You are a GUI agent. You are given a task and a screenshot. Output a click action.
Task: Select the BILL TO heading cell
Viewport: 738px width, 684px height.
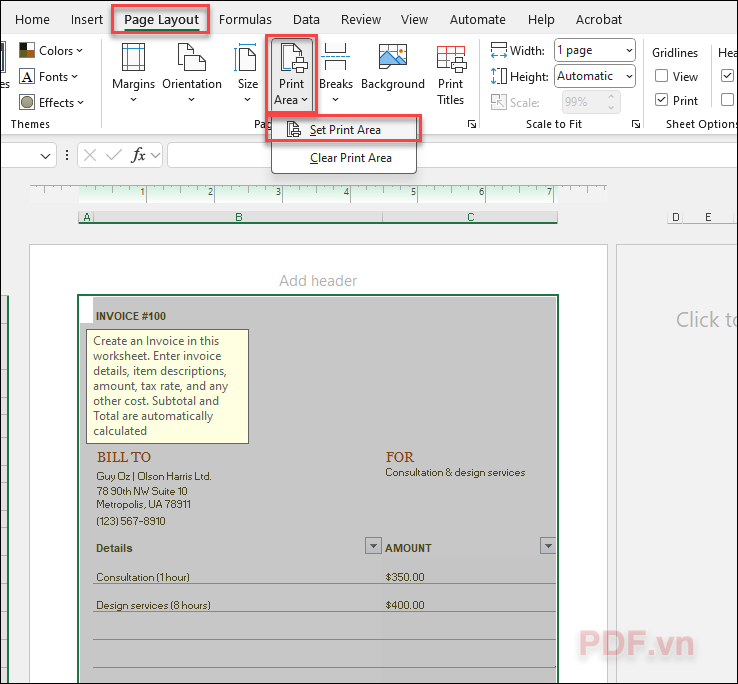click(124, 457)
